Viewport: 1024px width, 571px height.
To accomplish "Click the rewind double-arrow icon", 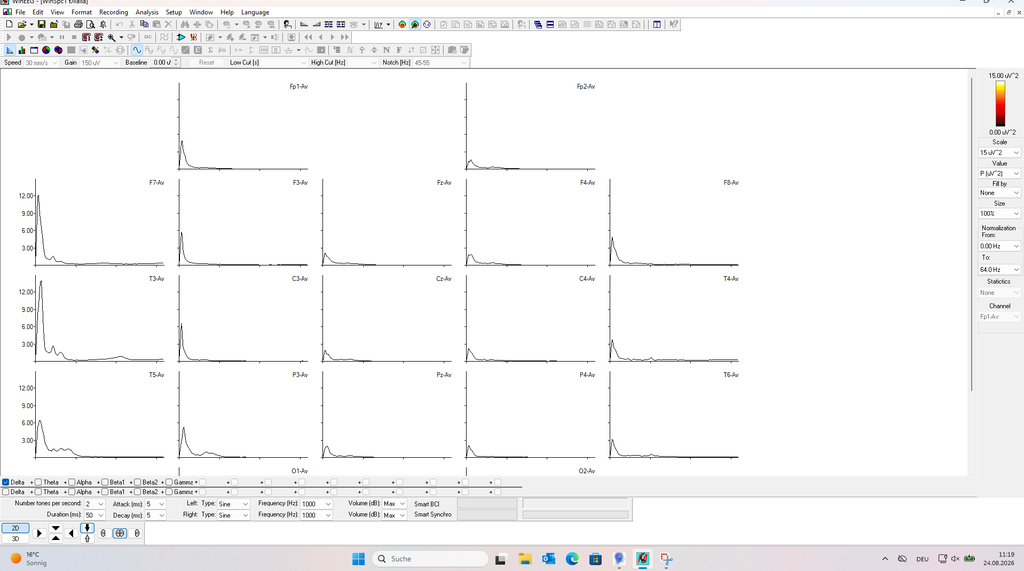I will [308, 37].
